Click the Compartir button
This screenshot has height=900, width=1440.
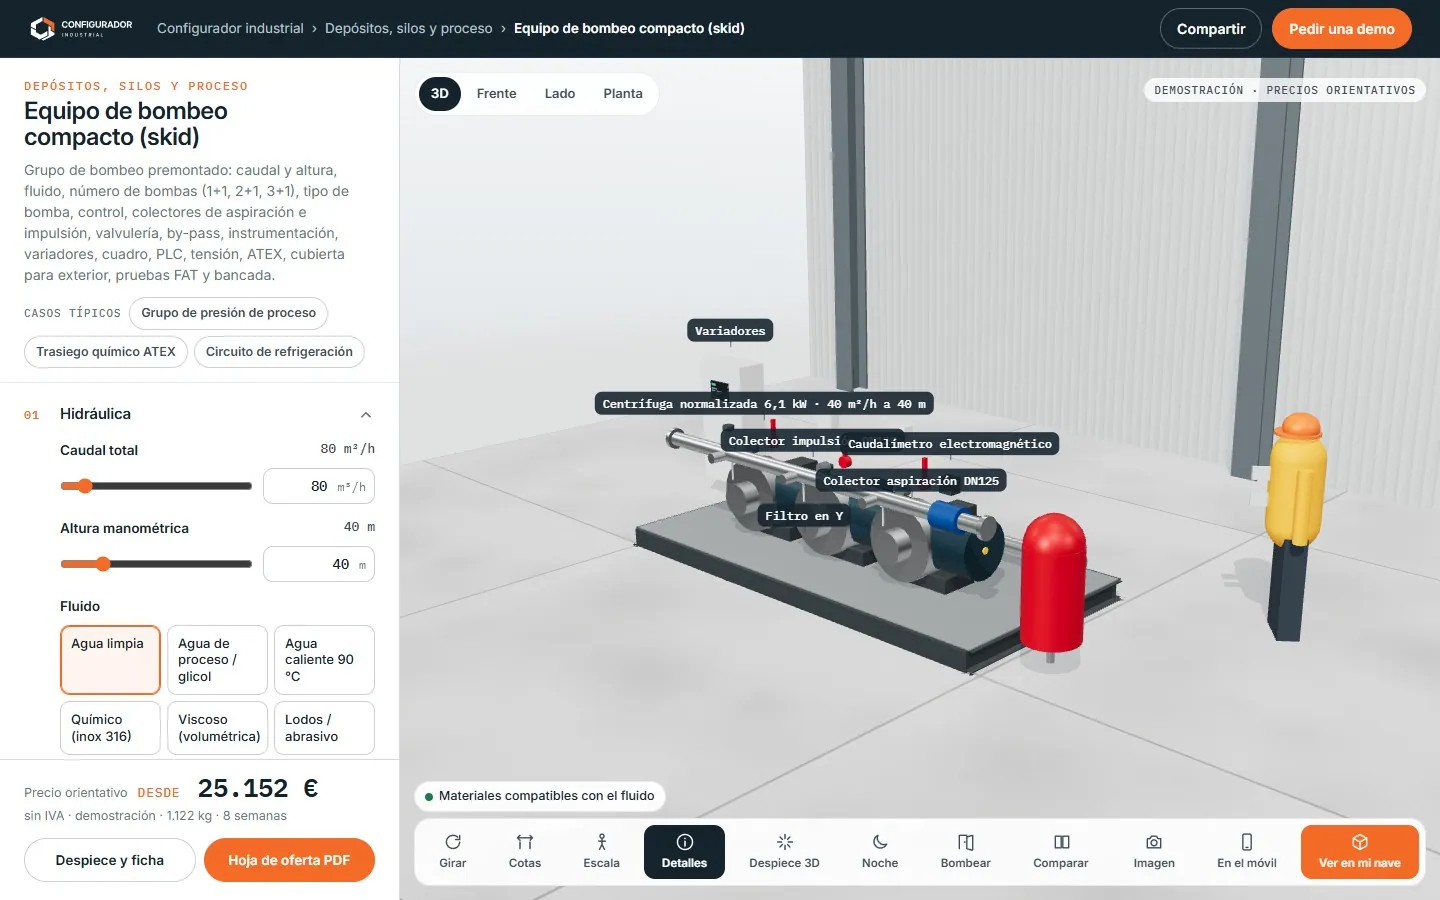[1211, 29]
